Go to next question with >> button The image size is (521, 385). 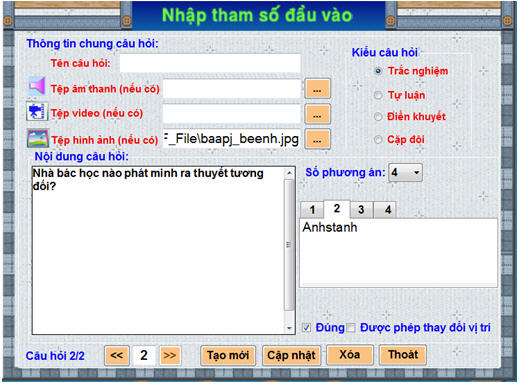[170, 355]
